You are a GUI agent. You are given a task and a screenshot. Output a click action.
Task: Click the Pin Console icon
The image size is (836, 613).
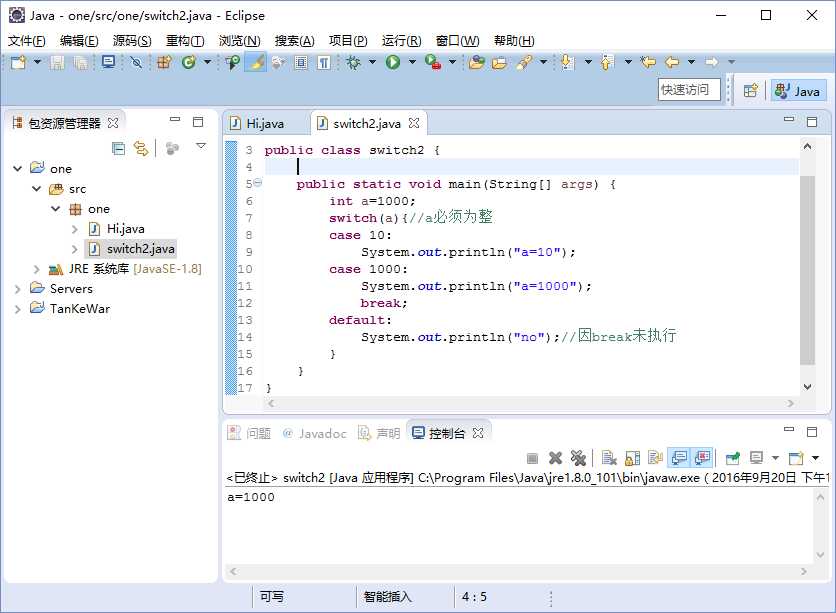tap(733, 458)
